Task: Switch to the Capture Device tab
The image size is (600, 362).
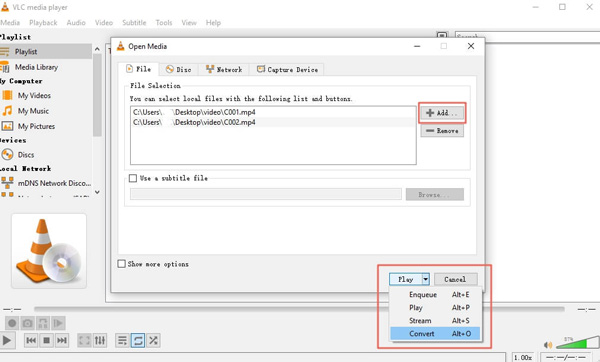Action: click(x=287, y=70)
